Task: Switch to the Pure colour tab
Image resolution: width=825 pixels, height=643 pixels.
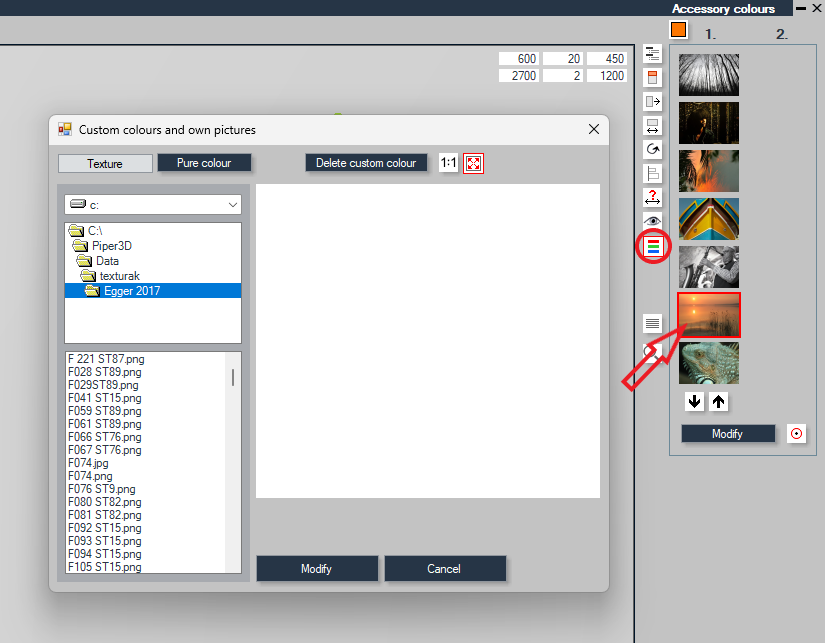Action: (204, 163)
